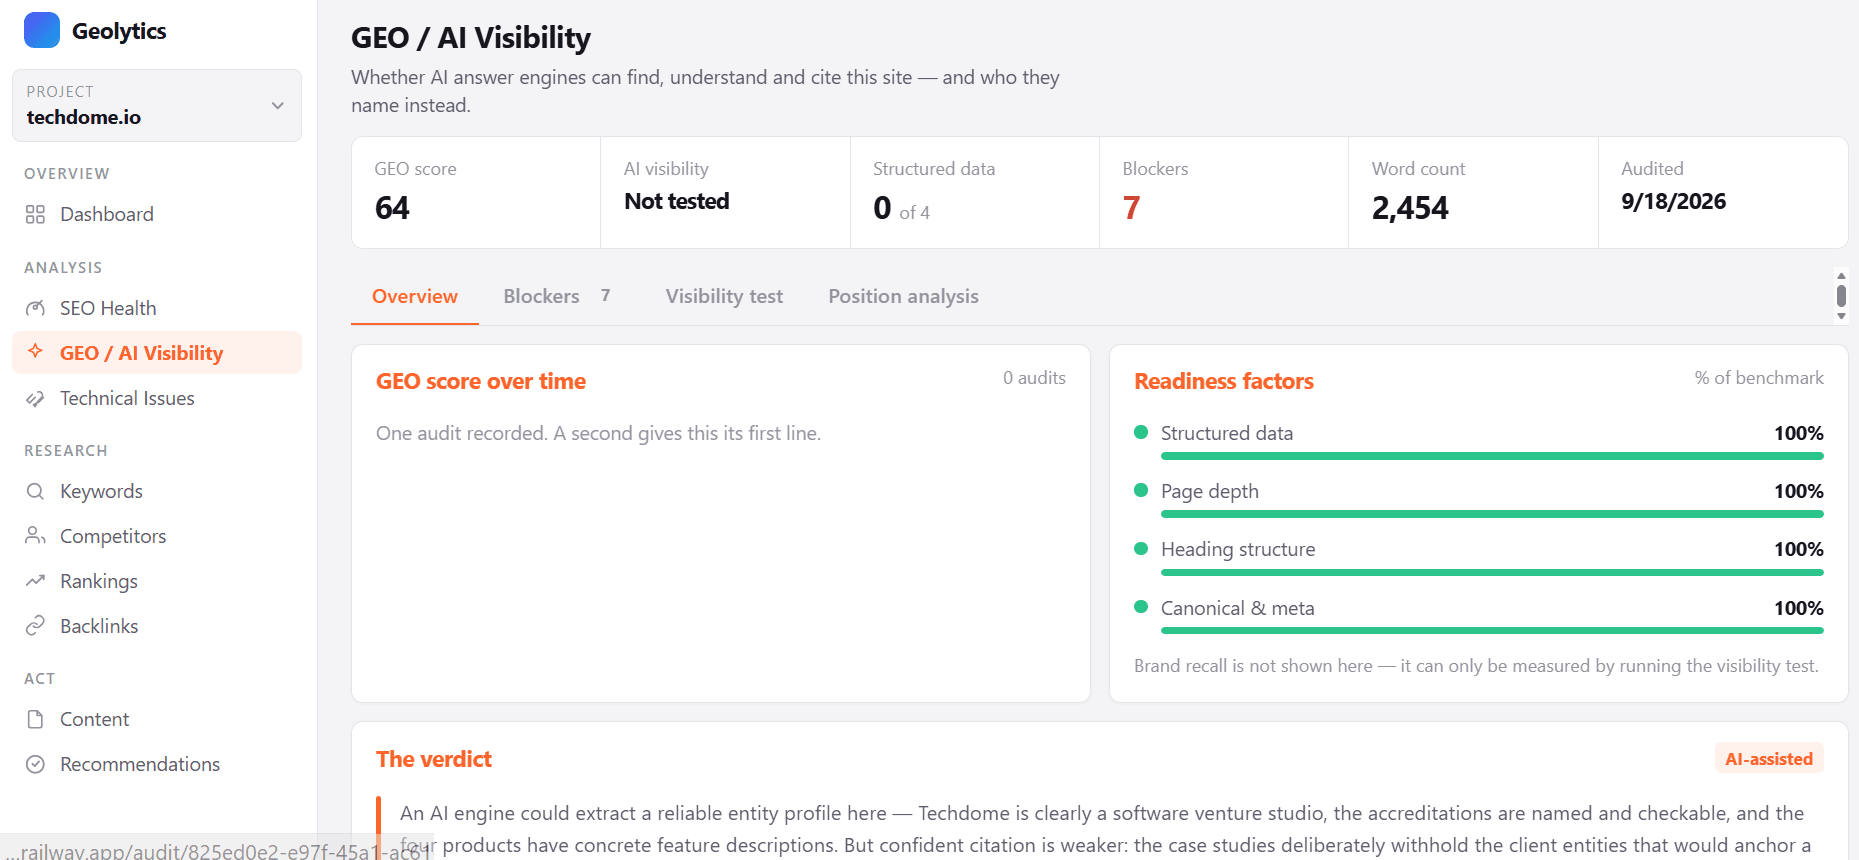Click the Structured data progress bar
Image resolution: width=1859 pixels, height=860 pixels.
pyautogui.click(x=1492, y=456)
